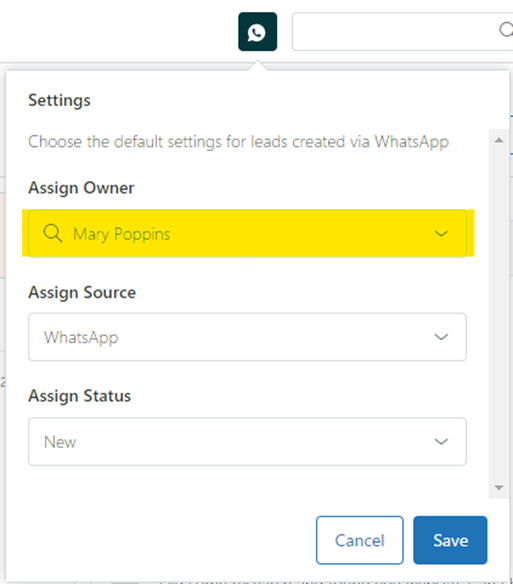This screenshot has width=513, height=584.
Task: Click the search icon inside Assign Owner field
Action: (x=53, y=234)
